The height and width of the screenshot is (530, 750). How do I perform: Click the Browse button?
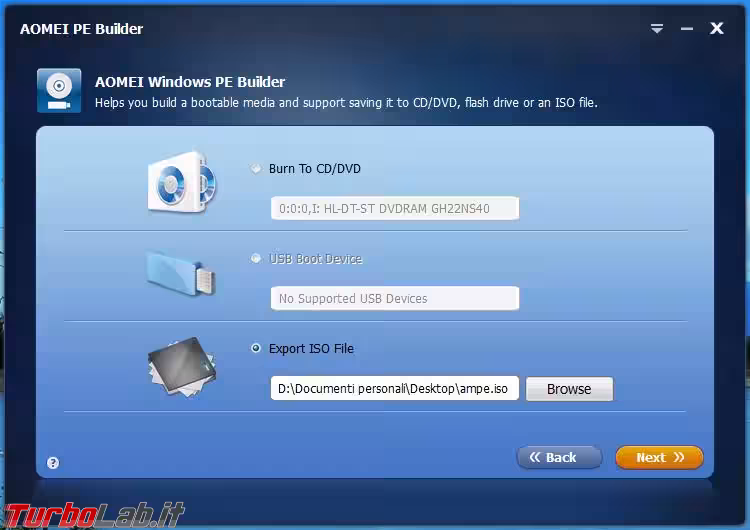pos(569,389)
